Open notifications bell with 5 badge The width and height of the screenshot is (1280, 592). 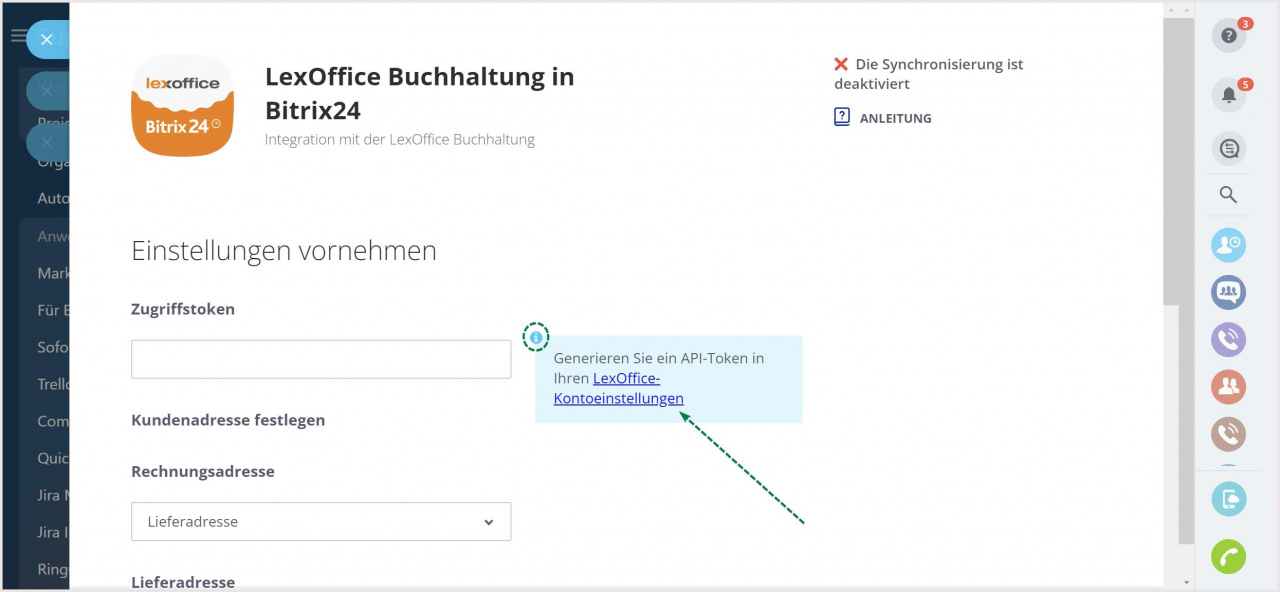[1229, 96]
